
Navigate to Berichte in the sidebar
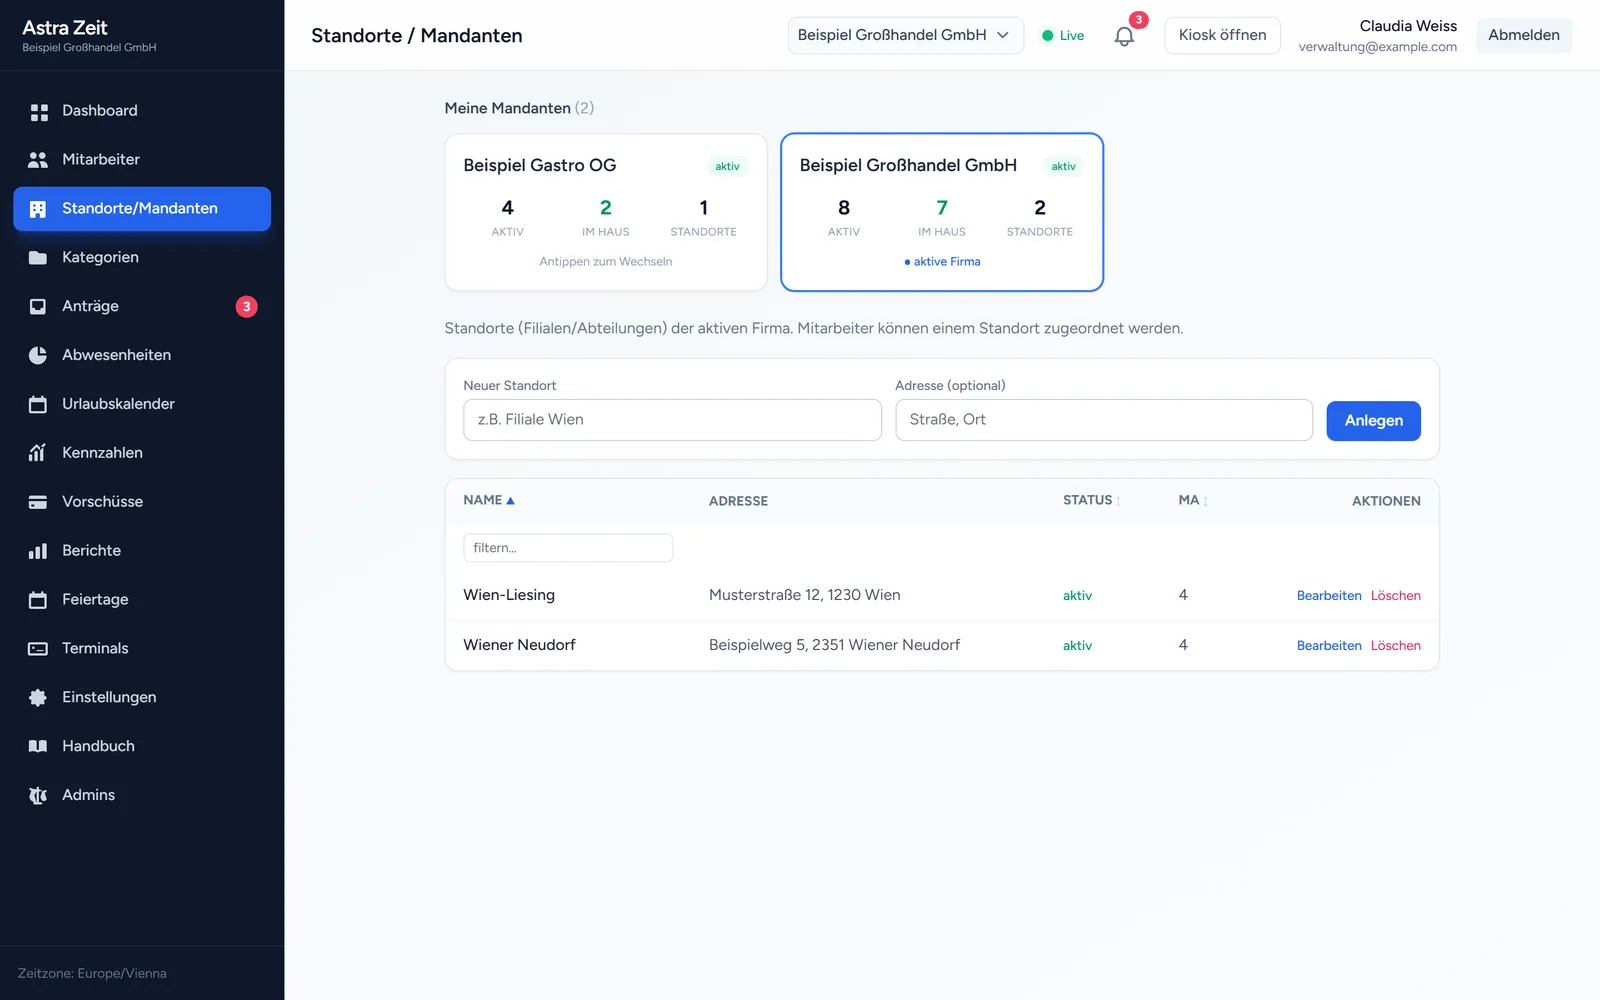click(x=142, y=551)
